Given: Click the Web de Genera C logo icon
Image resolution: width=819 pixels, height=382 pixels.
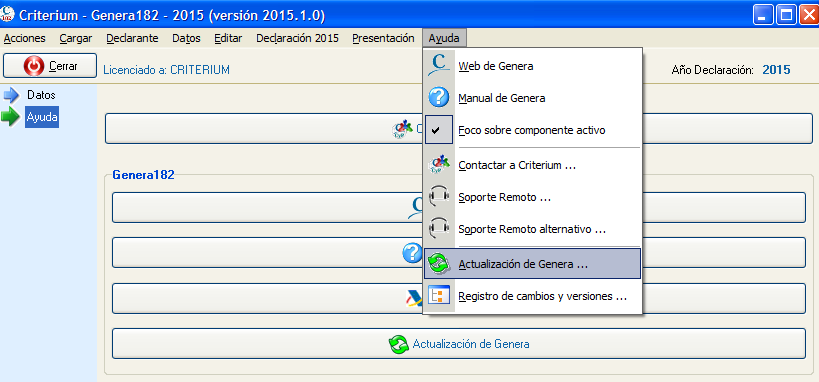Looking at the screenshot, I should 439,65.
